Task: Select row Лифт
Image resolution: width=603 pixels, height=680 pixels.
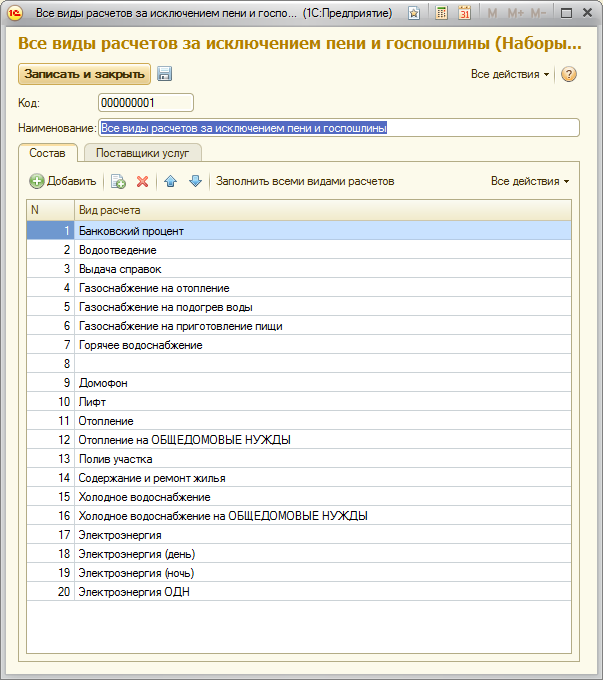Action: tap(299, 402)
